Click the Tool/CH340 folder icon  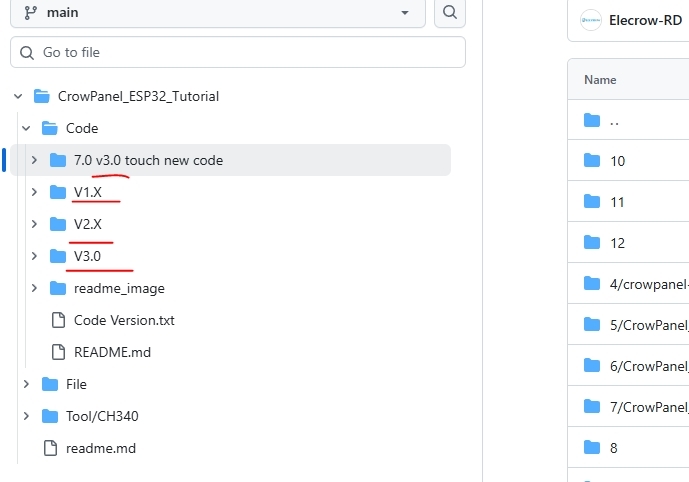[50, 416]
